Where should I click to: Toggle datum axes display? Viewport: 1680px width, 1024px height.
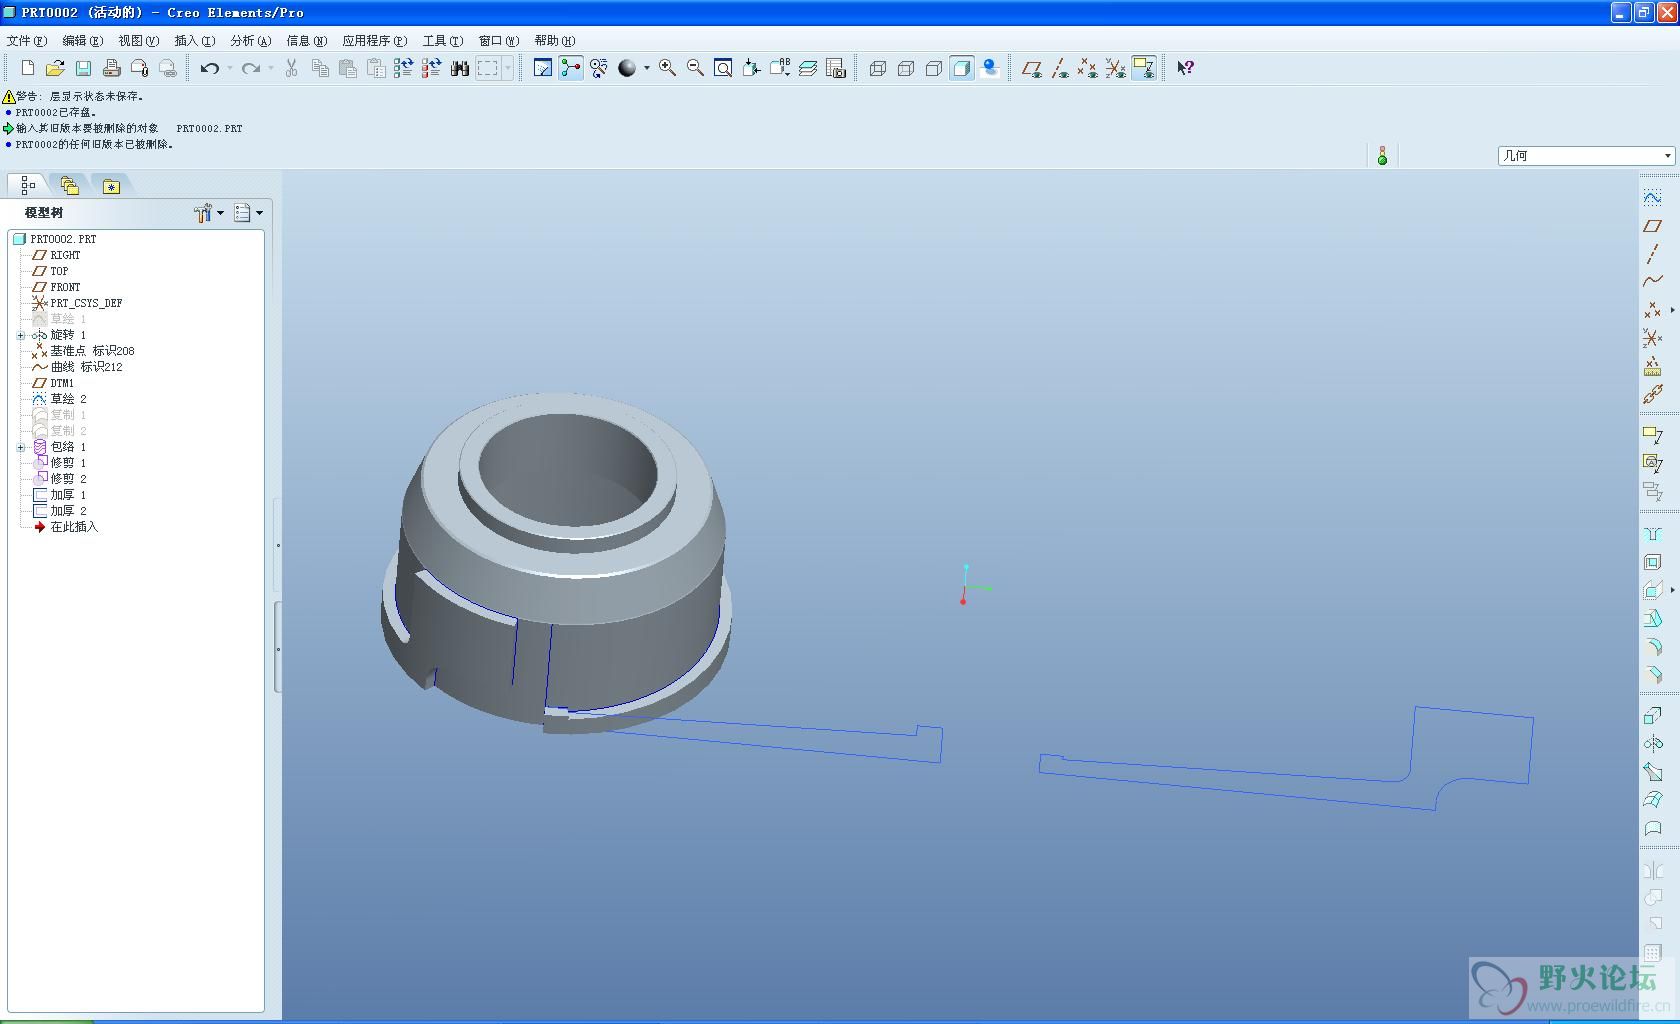point(1059,68)
